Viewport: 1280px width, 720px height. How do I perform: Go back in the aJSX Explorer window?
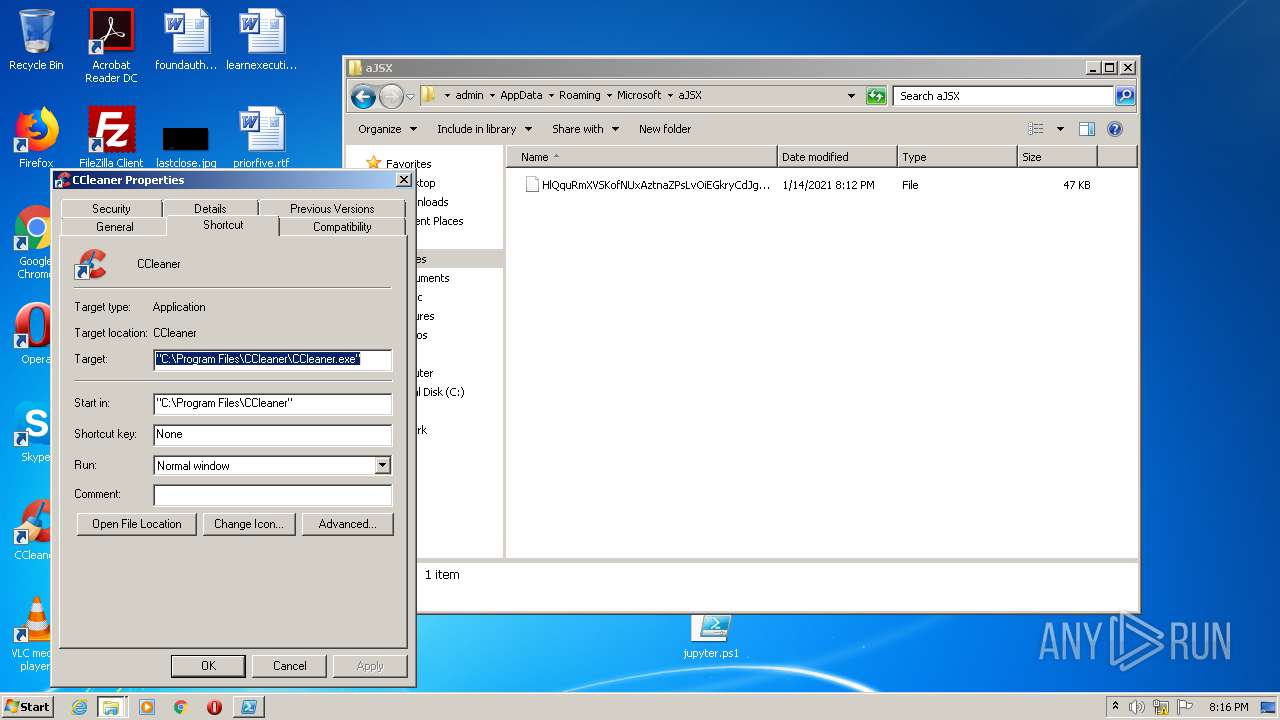pos(363,96)
